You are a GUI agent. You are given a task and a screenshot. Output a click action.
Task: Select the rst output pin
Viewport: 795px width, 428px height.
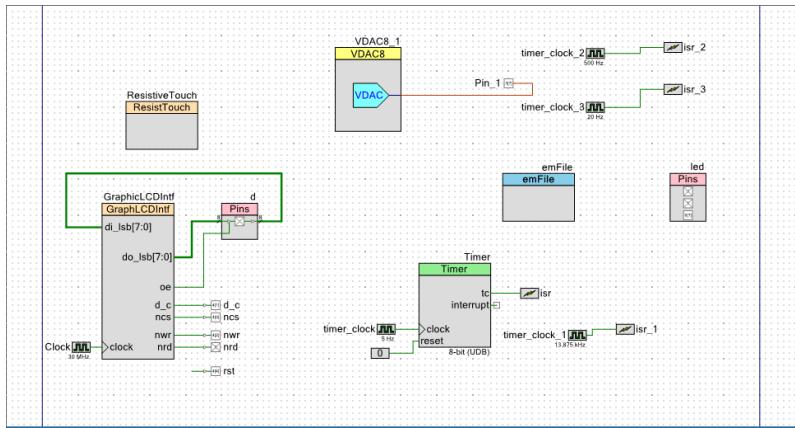pos(214,371)
